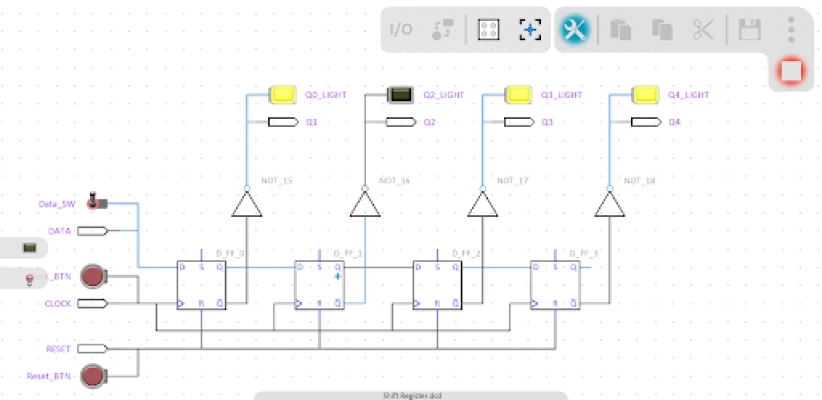Stop the simulation with red stop button
Image resolution: width=822 pixels, height=400 pixels.
click(791, 72)
